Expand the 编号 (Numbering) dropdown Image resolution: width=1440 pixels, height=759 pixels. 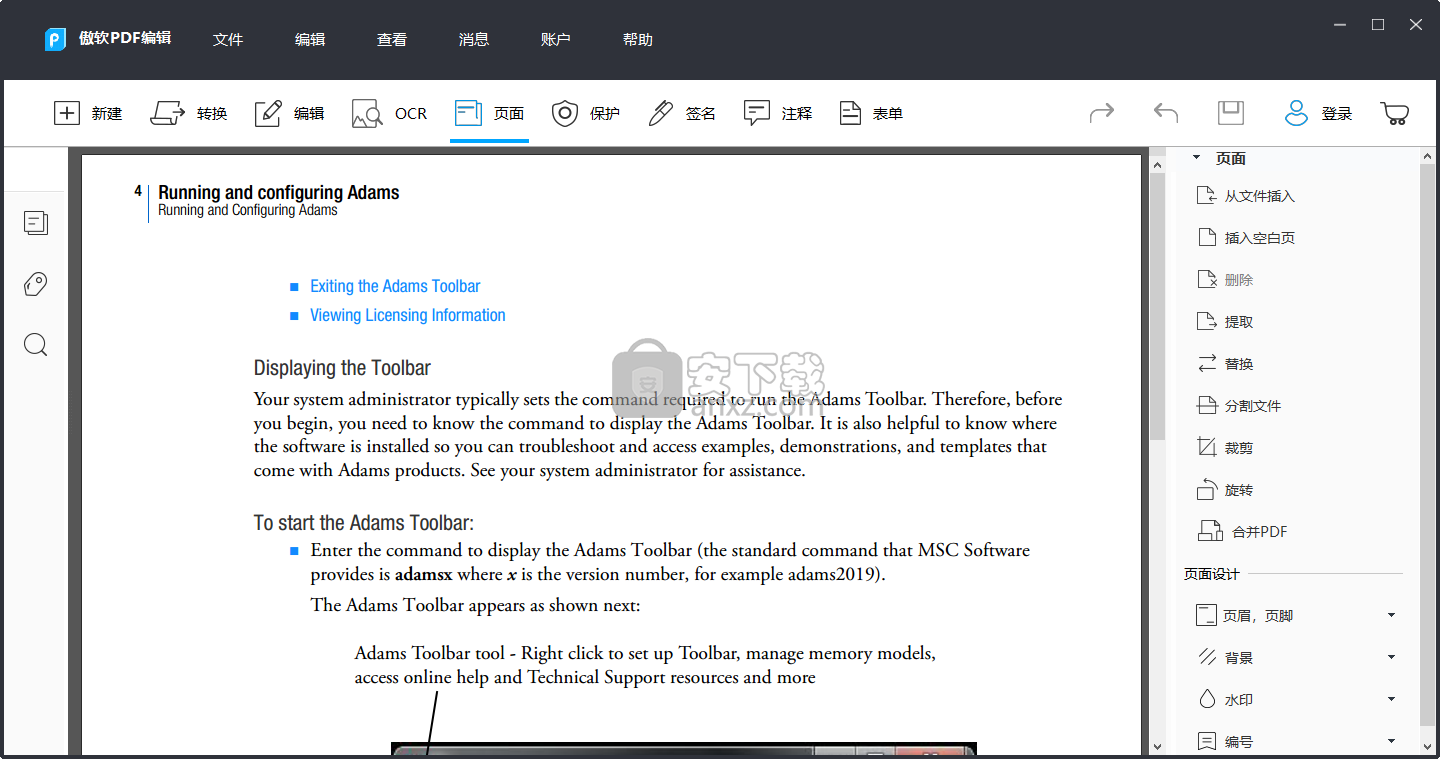[1391, 742]
